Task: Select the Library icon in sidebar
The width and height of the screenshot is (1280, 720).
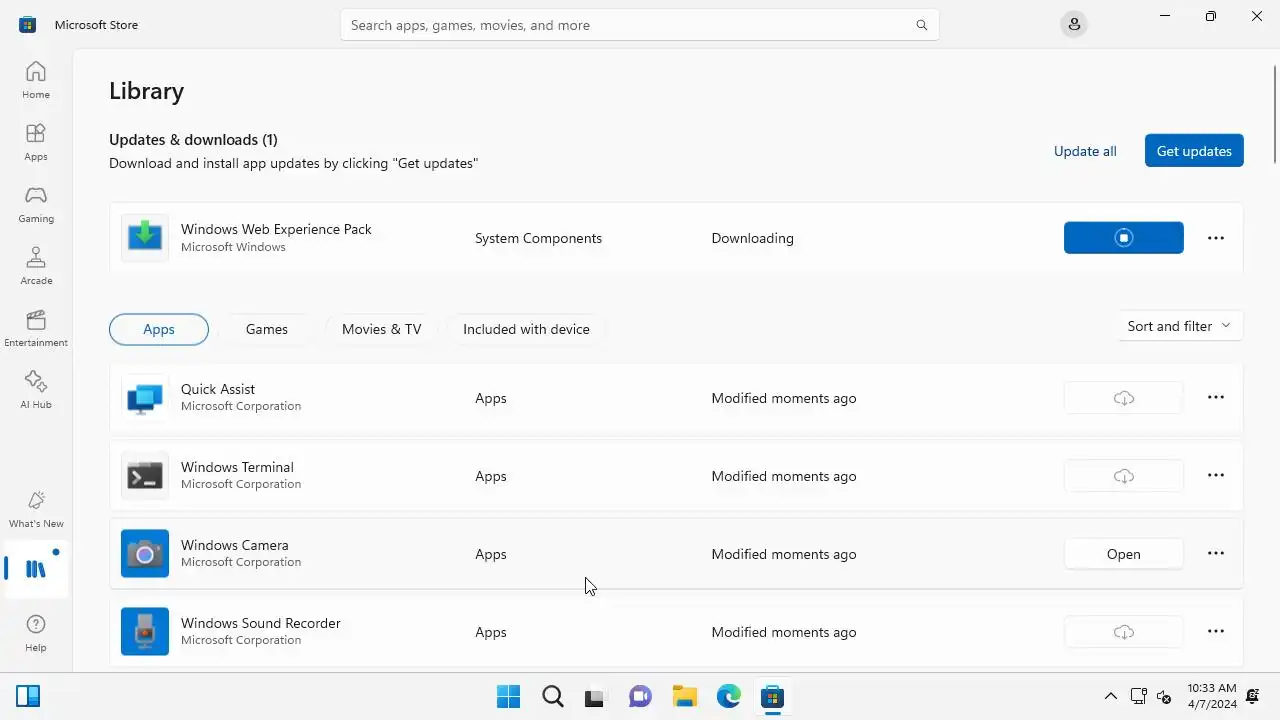Action: point(36,569)
